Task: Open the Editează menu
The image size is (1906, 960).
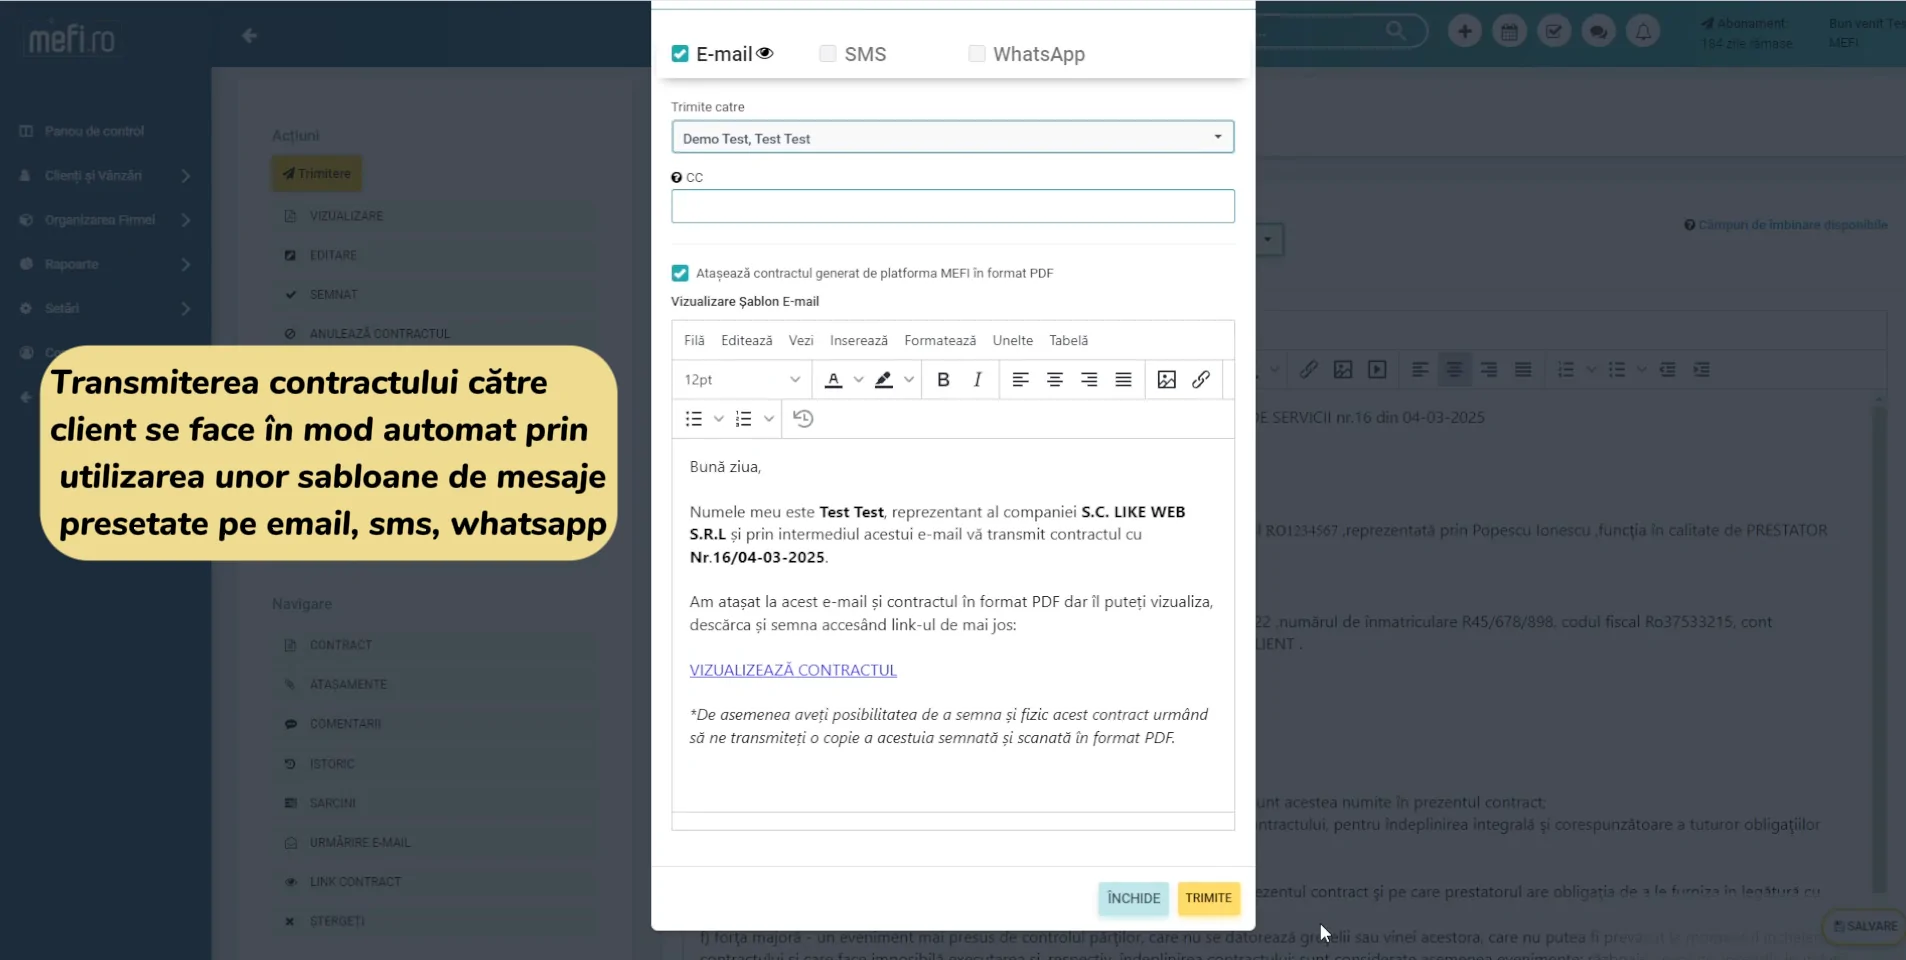Action: [747, 340]
